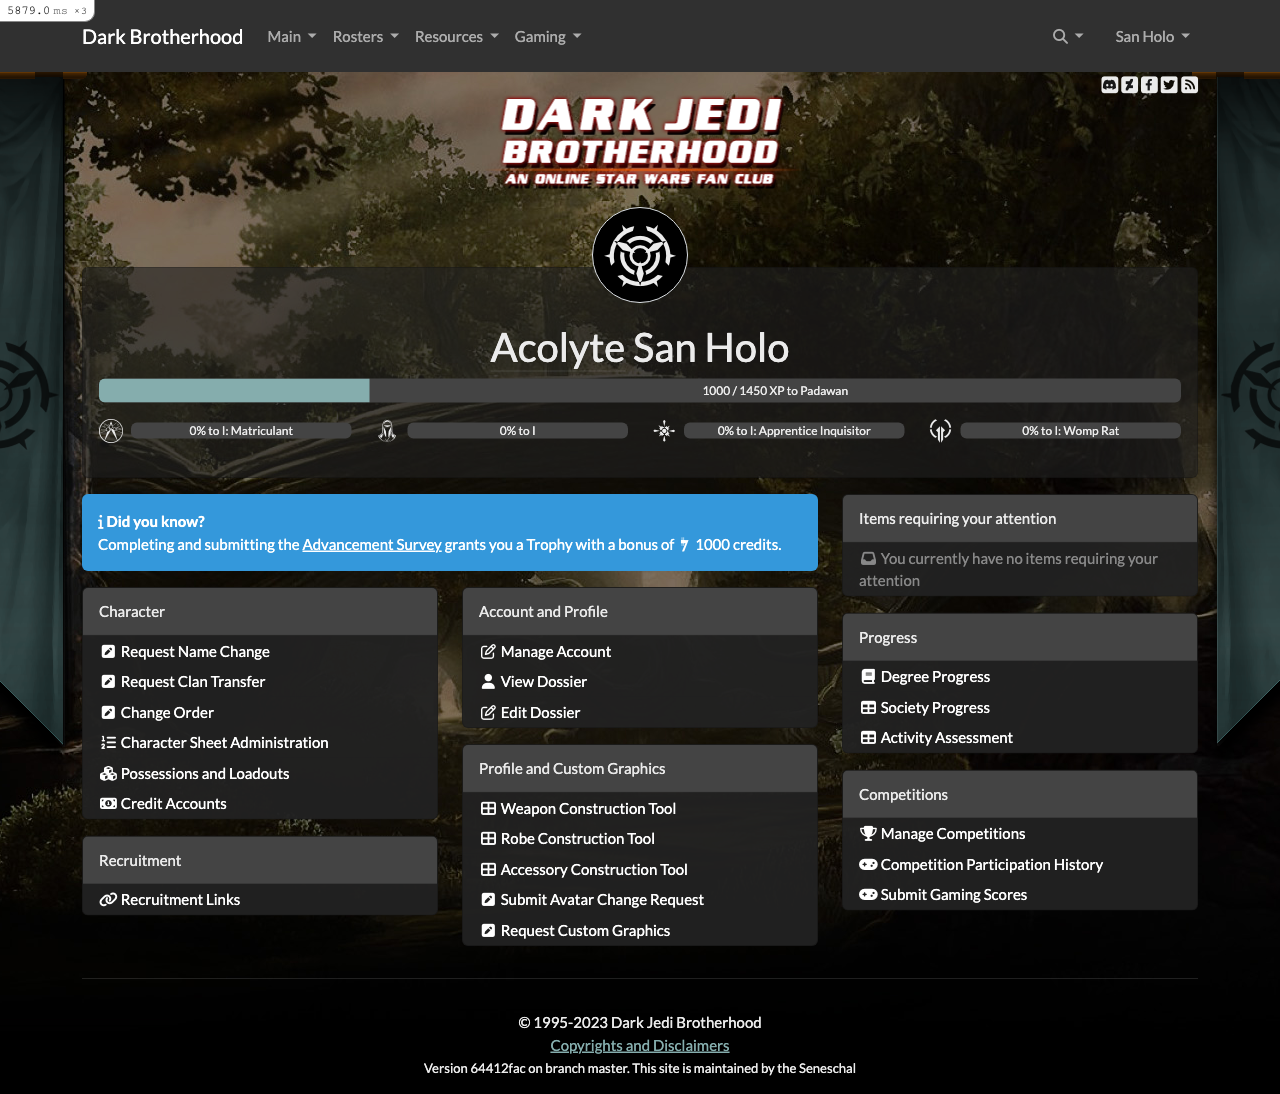This screenshot has height=1094, width=1280.
Task: Follow the Advancement Survey link
Action: 372,545
